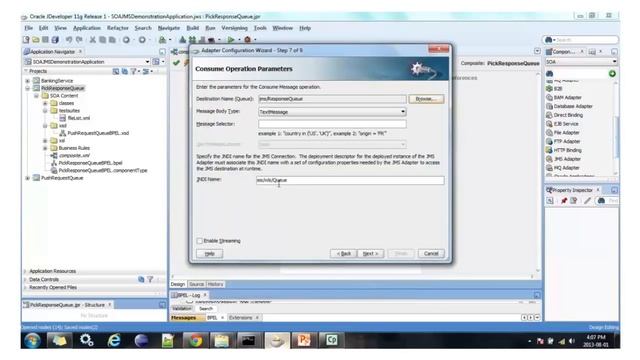
Task: Enable the Enable Streaming checkbox
Action: pos(200,241)
